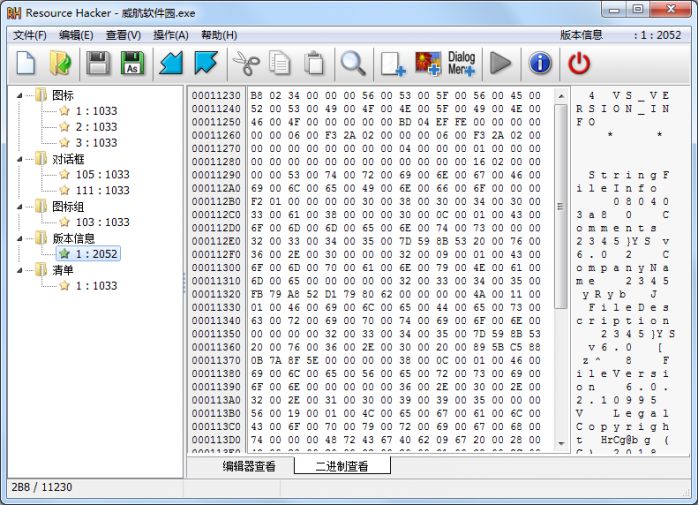Click the hex view vertical scrollbar thumb
The height and width of the screenshot is (505, 698).
click(x=561, y=207)
